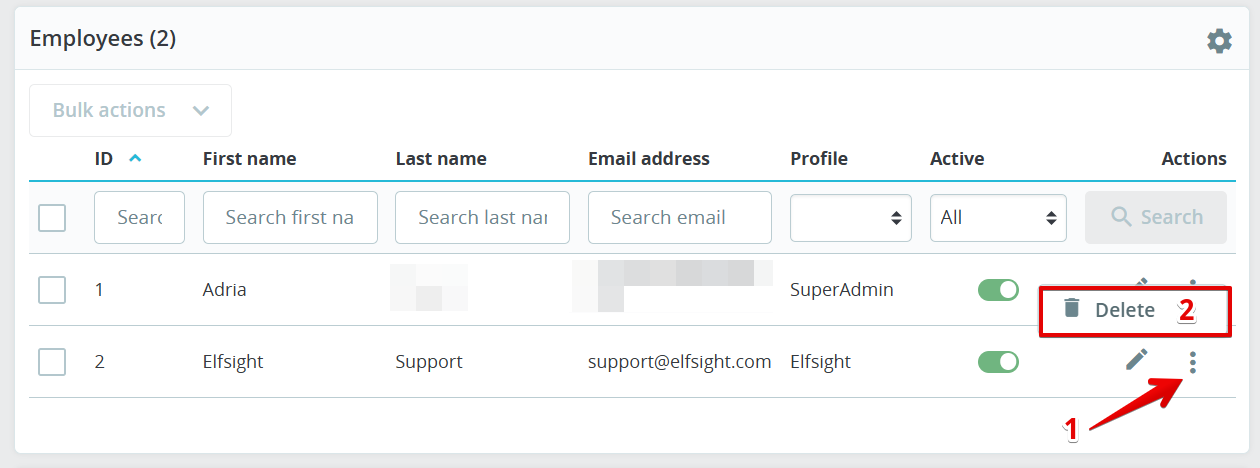This screenshot has width=1260, height=468.
Task: Click the trash icon in the Delete menu
Action: [x=1072, y=308]
